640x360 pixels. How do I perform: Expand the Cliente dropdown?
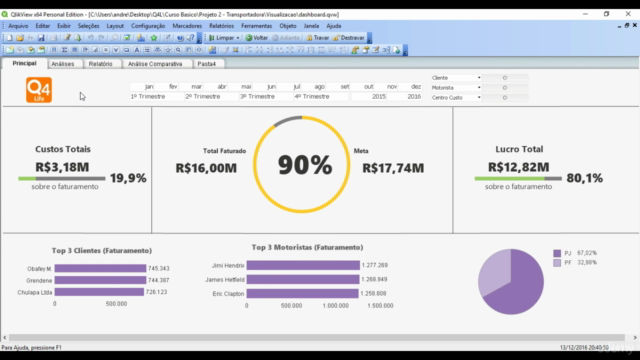tap(479, 78)
